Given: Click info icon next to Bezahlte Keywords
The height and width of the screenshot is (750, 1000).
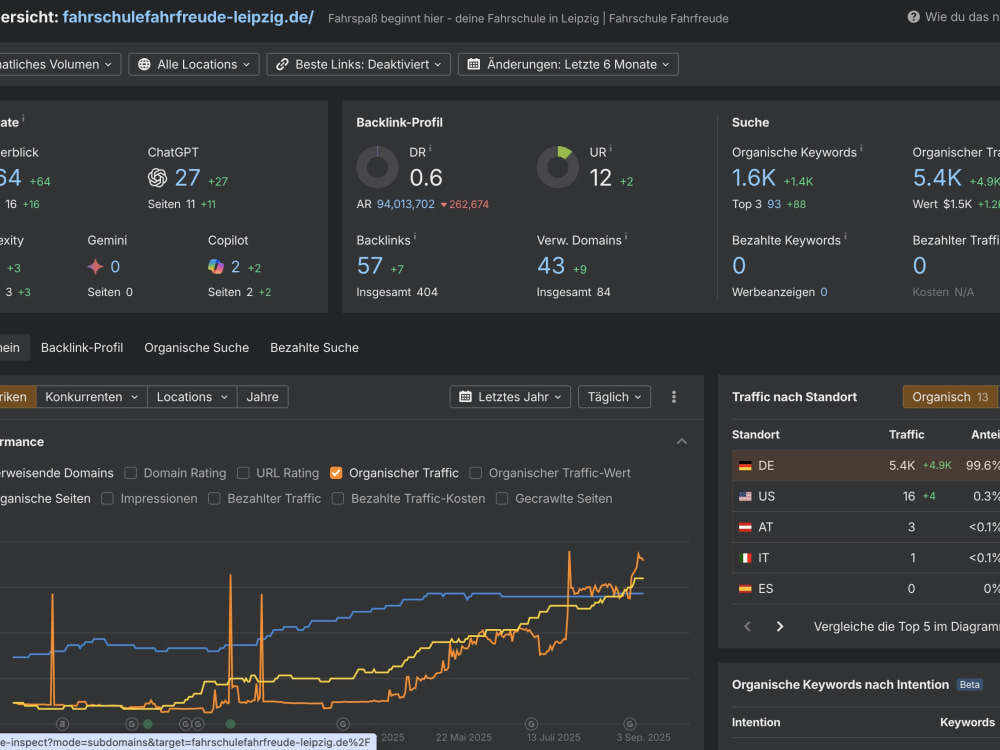Looking at the screenshot, I should click(846, 237).
